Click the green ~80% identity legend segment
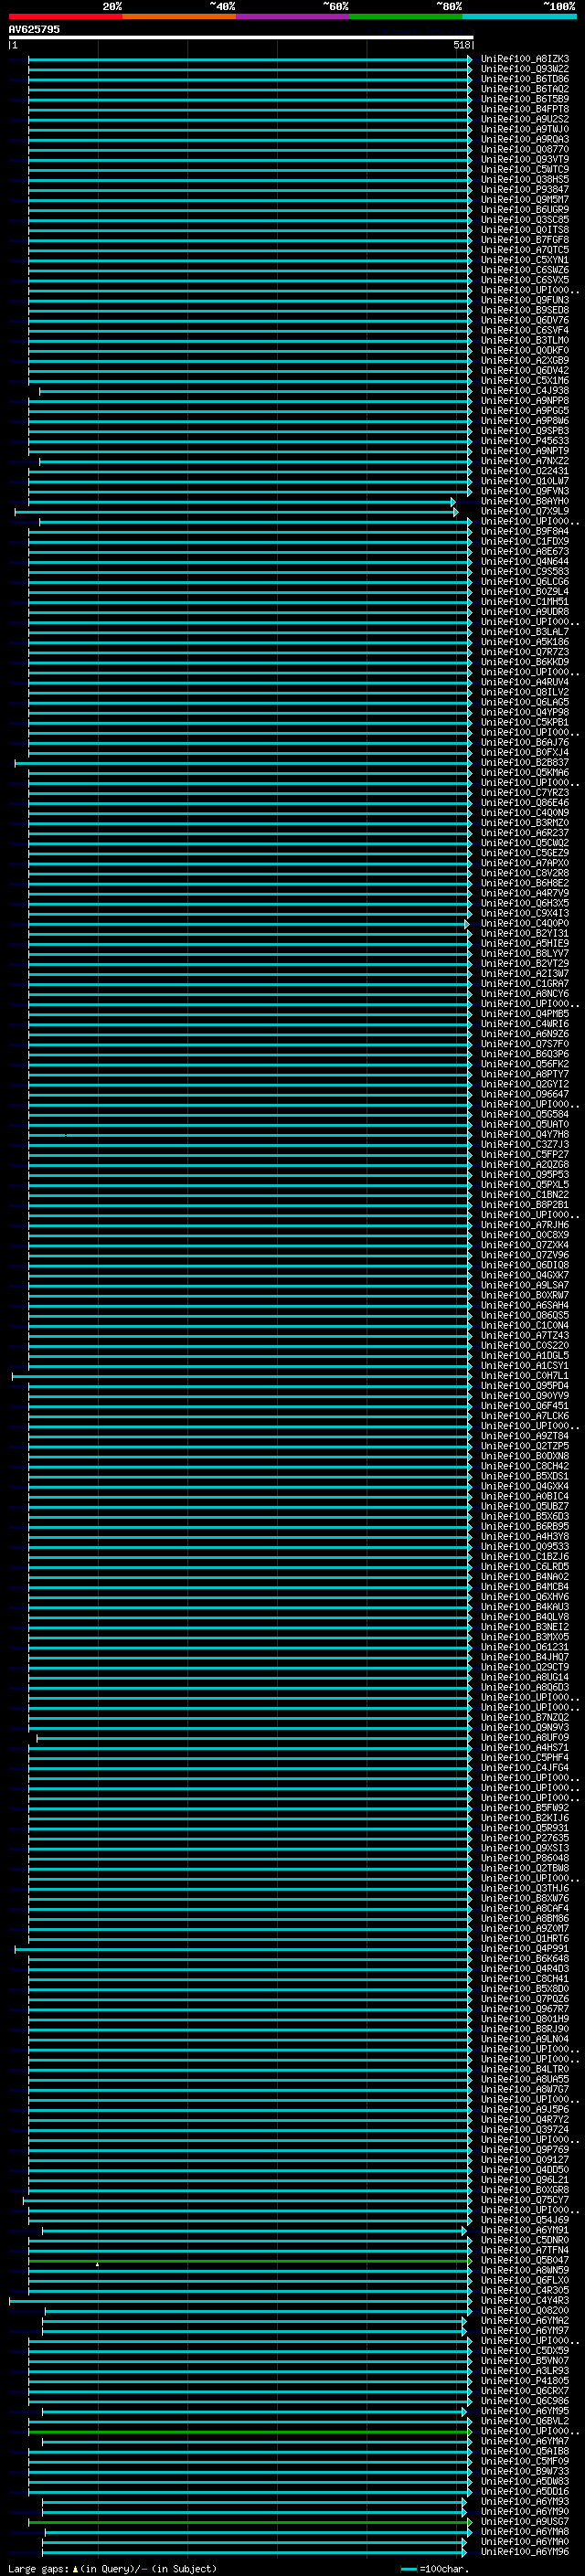The image size is (585, 2576). tap(406, 16)
